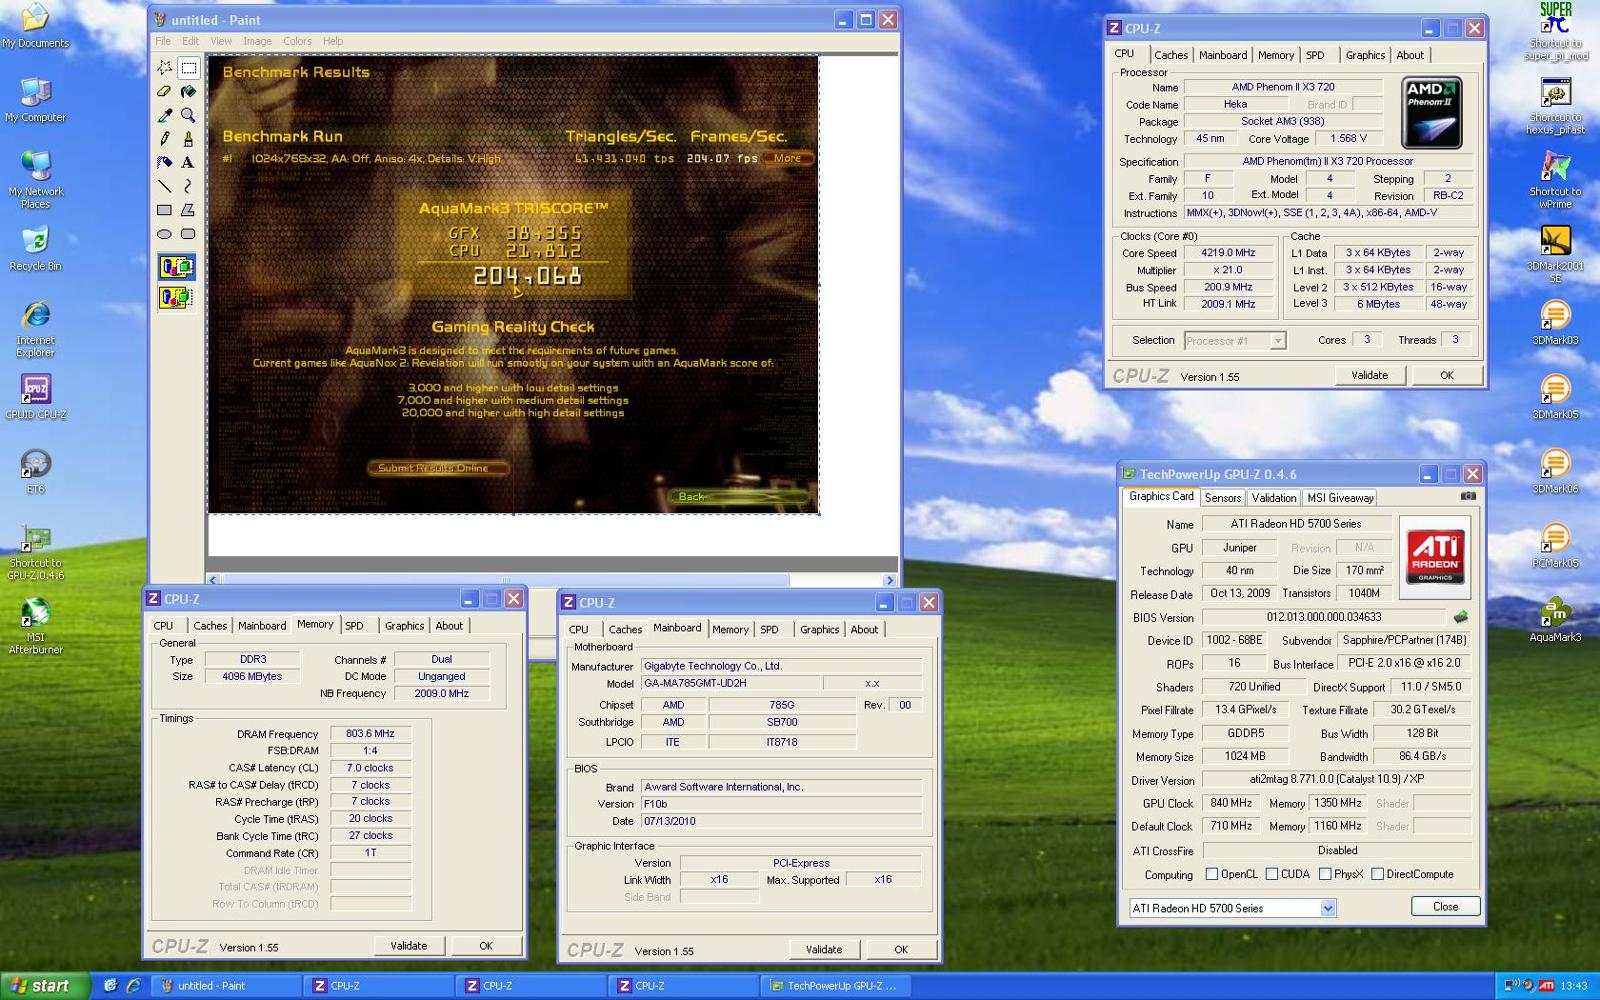Click the GPU-Z BIOS save chip icon
Image resolution: width=1600 pixels, height=1000 pixels.
click(x=1461, y=617)
